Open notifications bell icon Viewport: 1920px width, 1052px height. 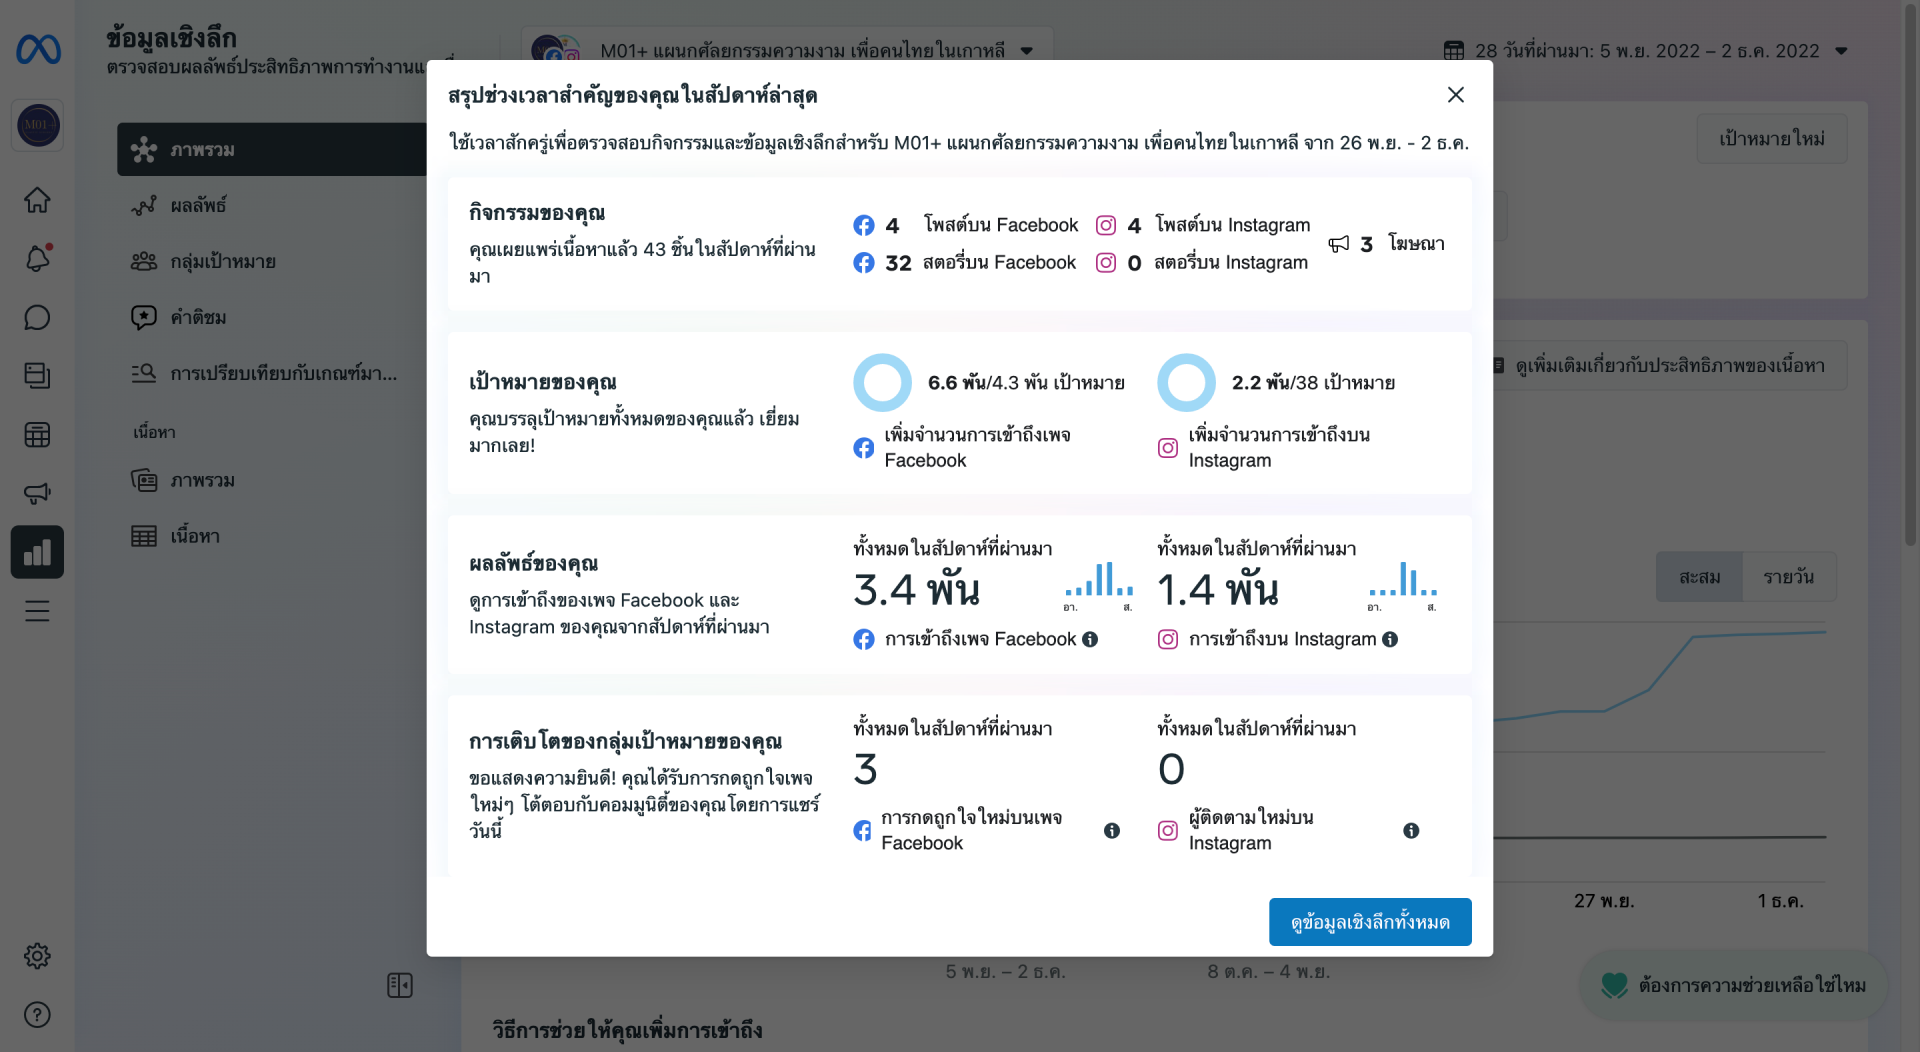click(x=37, y=259)
